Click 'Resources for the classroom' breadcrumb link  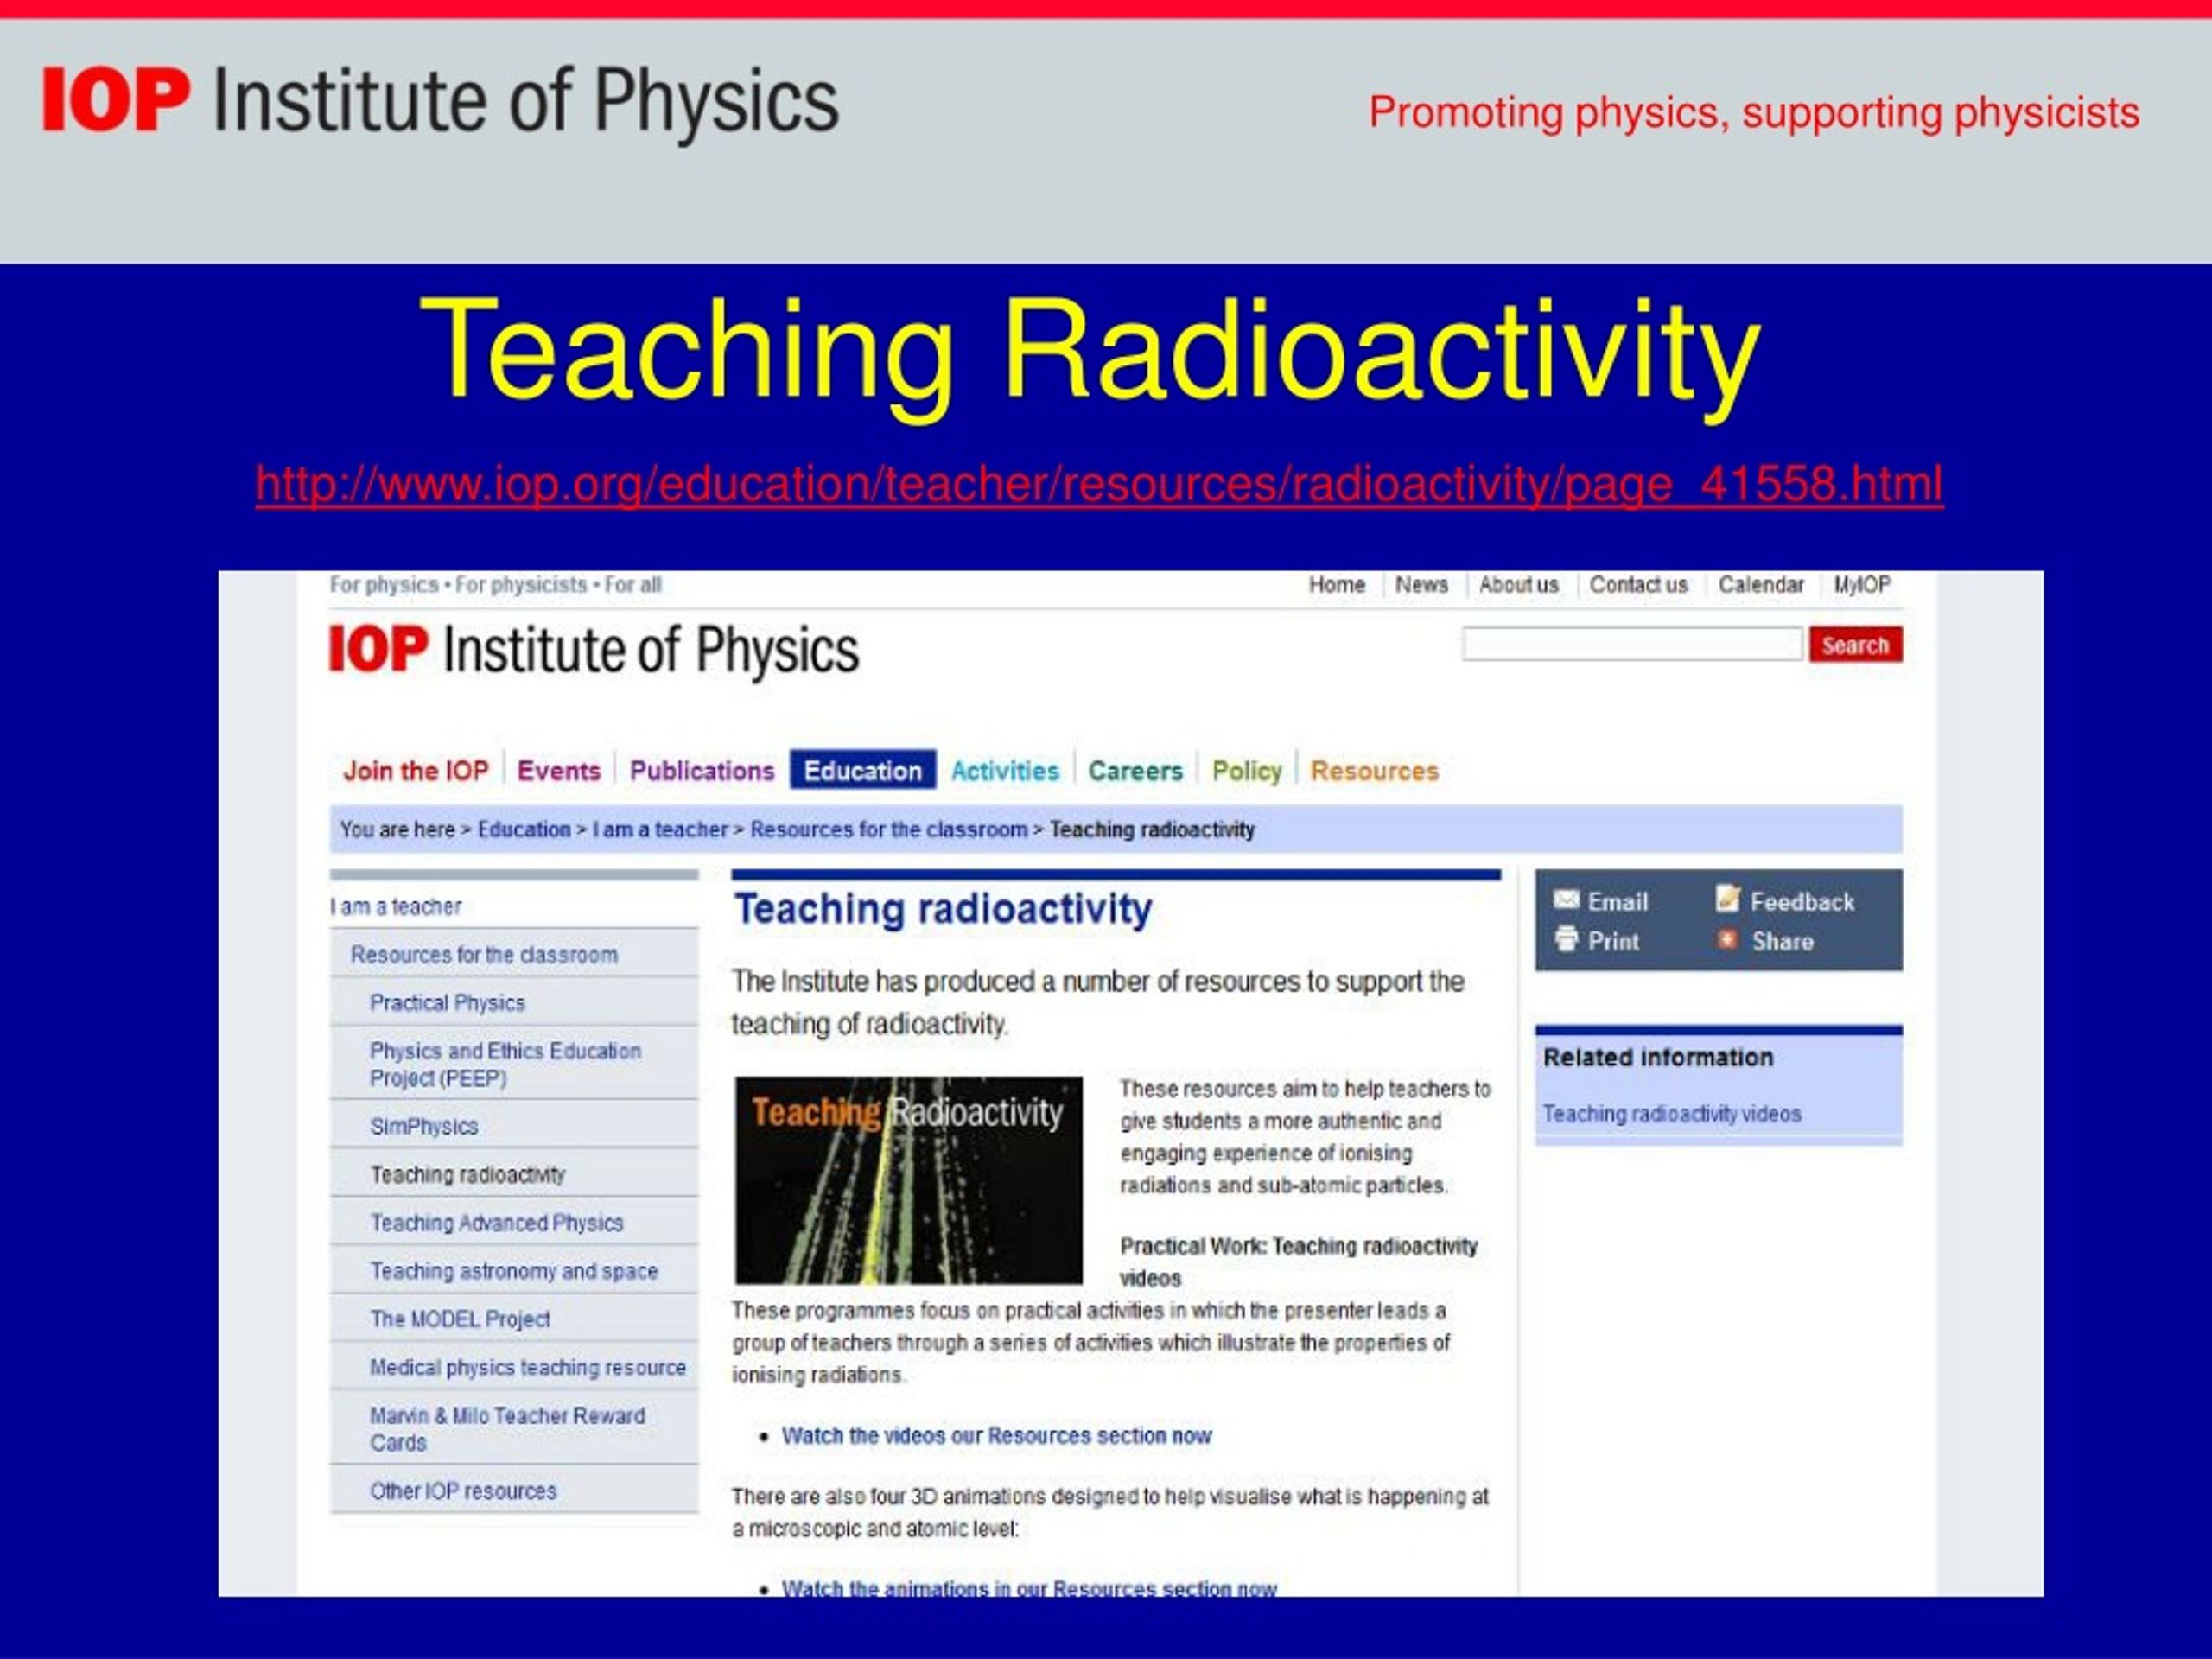[889, 830]
